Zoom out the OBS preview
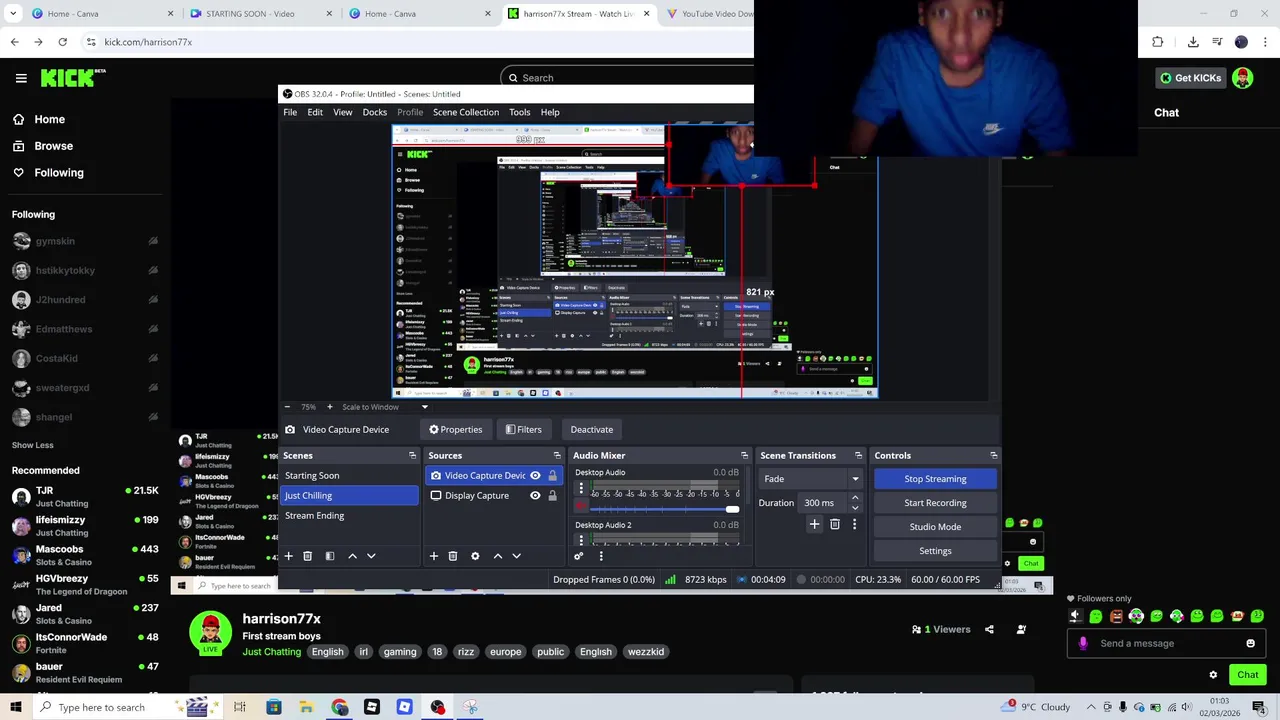 click(288, 407)
